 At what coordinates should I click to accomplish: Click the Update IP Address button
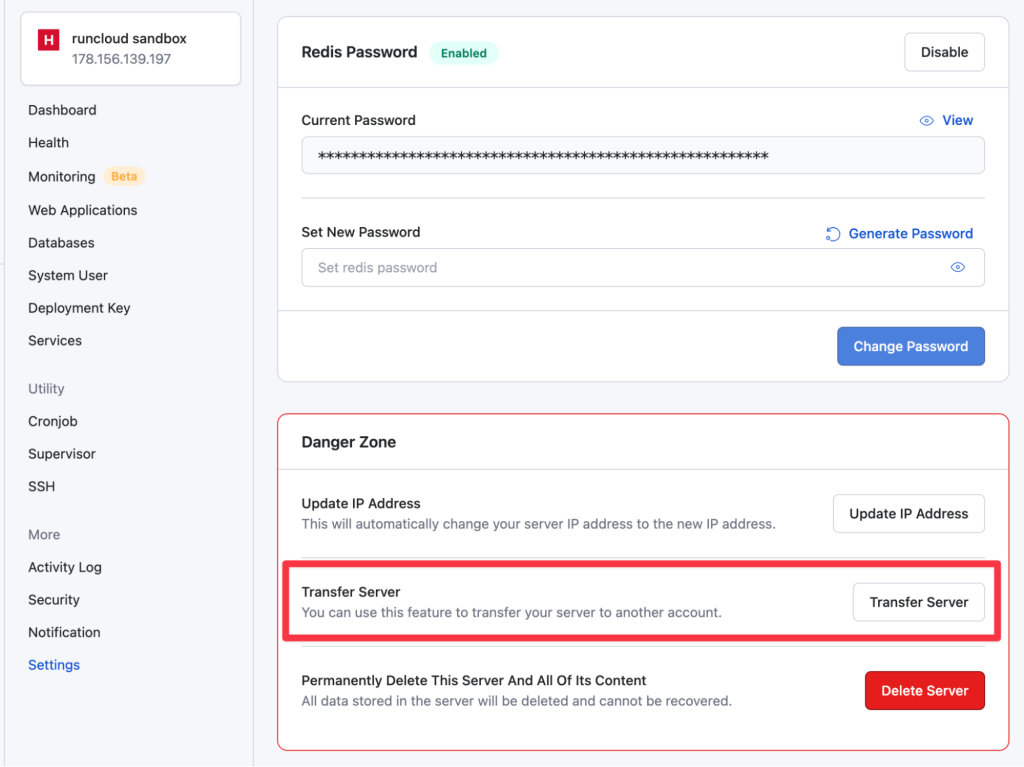point(908,514)
